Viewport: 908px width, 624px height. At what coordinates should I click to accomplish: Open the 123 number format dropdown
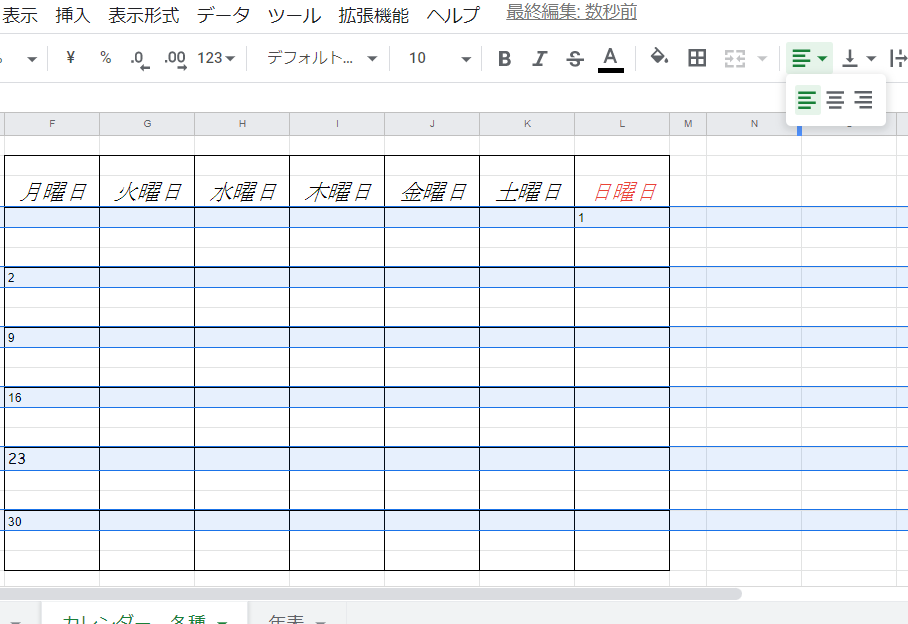pyautogui.click(x=215, y=58)
